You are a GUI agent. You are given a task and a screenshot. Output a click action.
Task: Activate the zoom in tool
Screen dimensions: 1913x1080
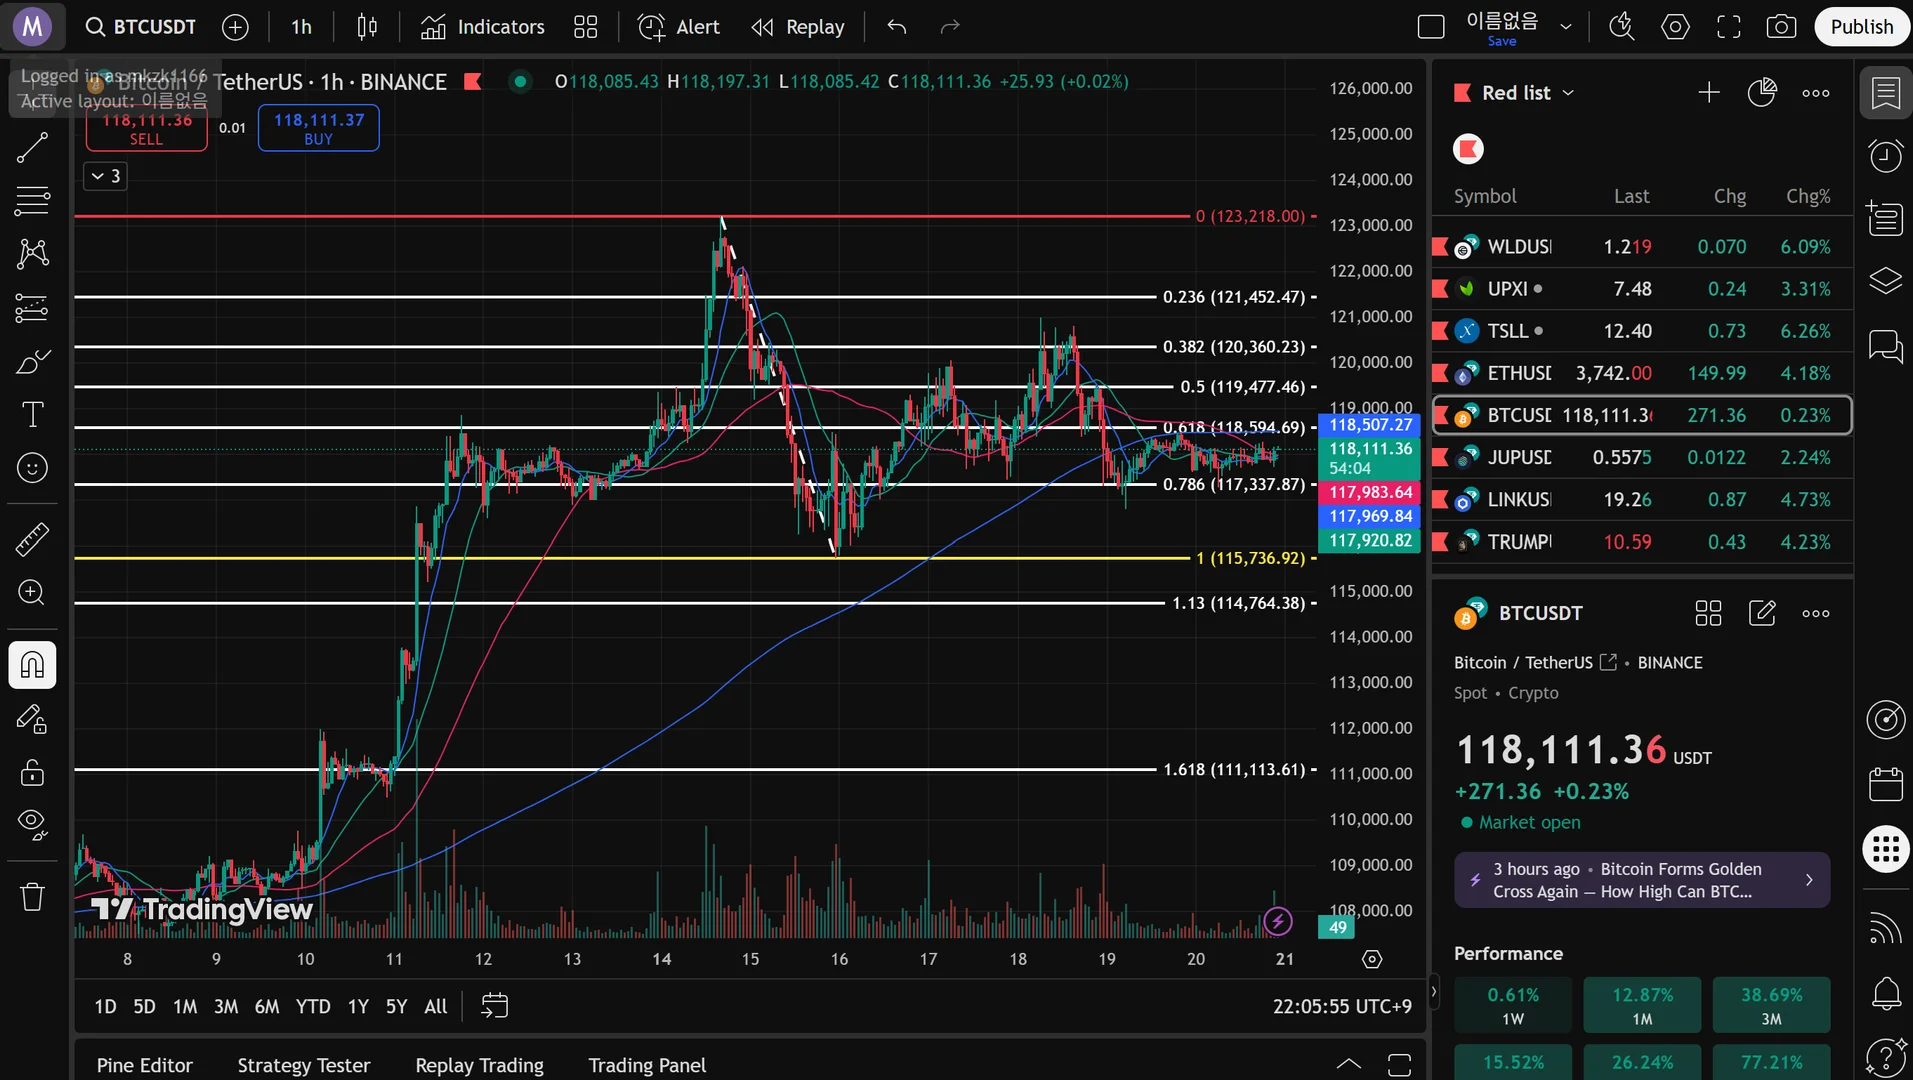coord(32,592)
